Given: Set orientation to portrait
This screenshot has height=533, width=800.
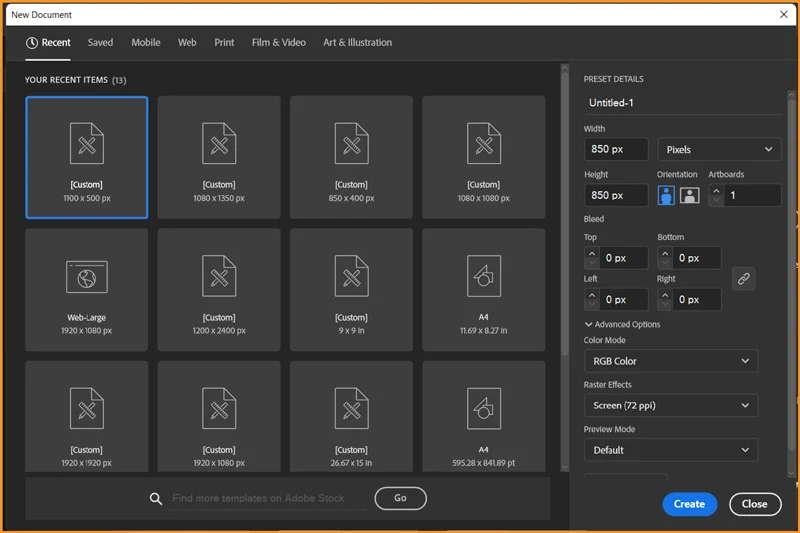Looking at the screenshot, I should (x=666, y=196).
